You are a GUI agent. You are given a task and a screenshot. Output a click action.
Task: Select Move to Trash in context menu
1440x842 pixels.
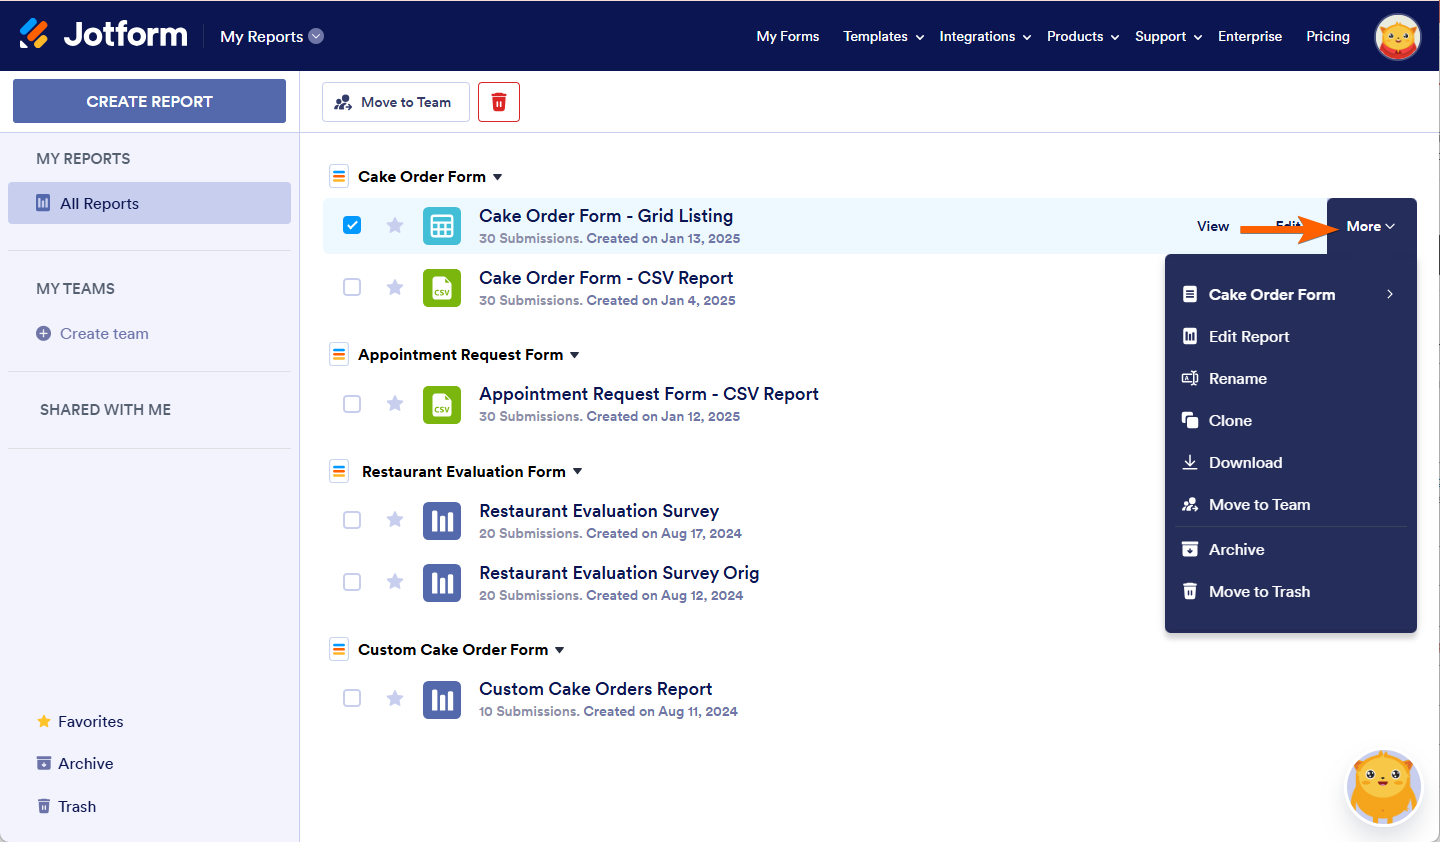(1258, 592)
